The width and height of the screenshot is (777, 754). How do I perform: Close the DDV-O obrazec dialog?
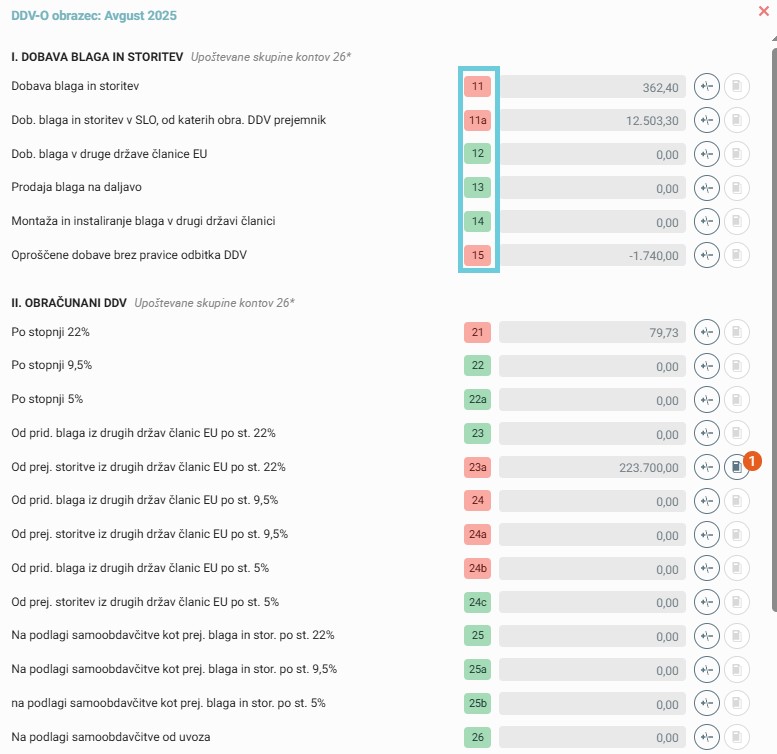point(765,12)
